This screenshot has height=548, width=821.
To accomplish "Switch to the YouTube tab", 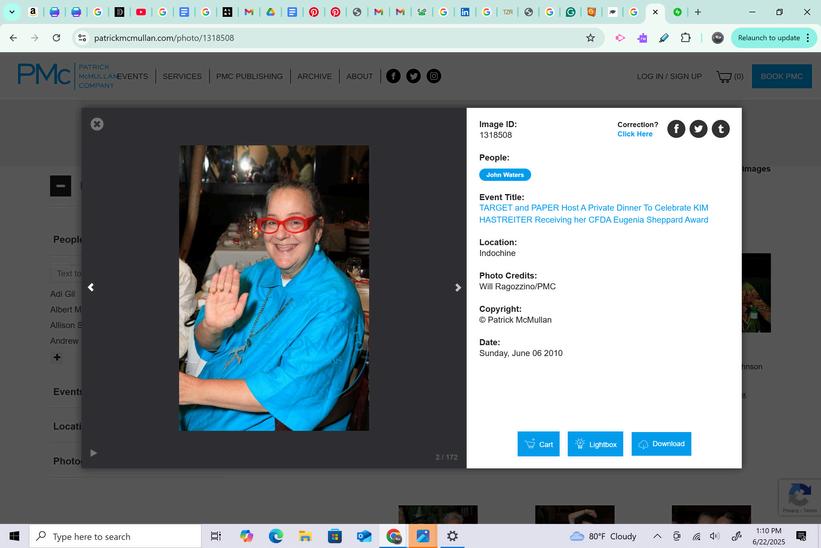I will pyautogui.click(x=141, y=12).
